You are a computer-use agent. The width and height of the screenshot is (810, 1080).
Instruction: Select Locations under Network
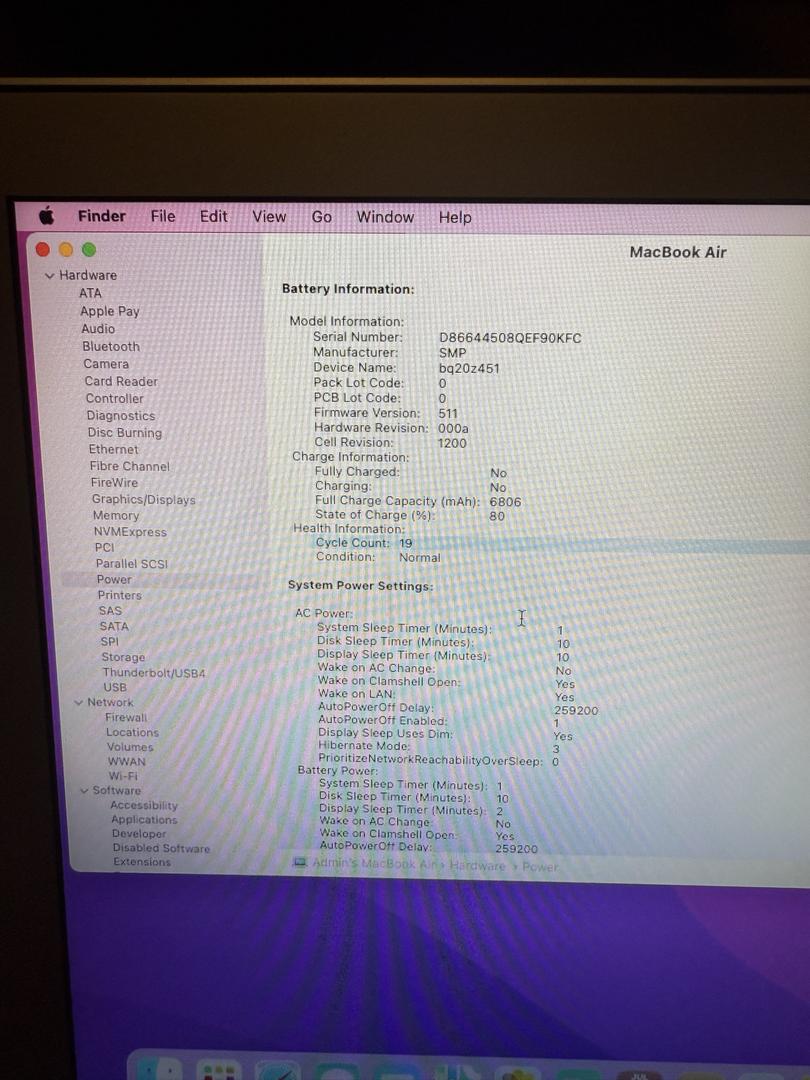132,732
